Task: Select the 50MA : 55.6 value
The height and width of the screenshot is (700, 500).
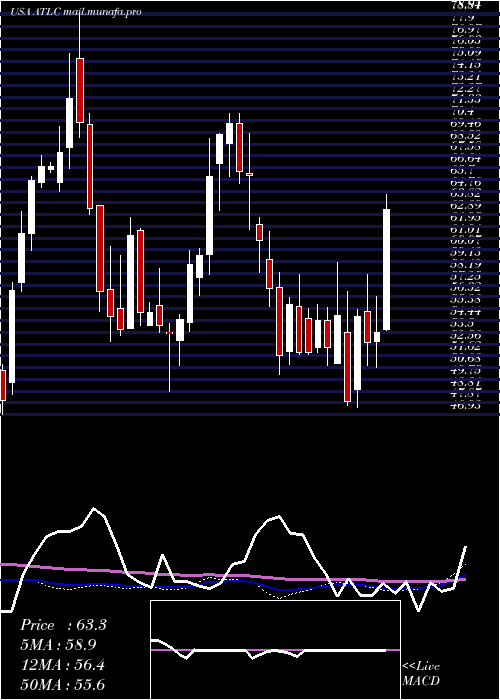Action: point(62,685)
